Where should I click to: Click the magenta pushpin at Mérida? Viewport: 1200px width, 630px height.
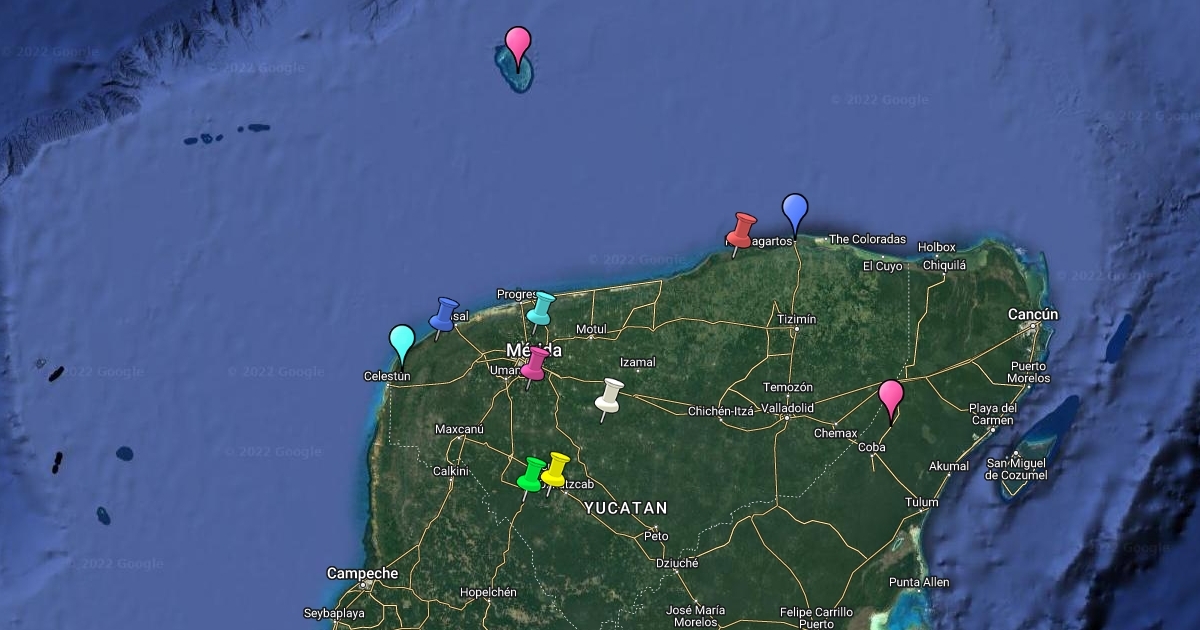[x=535, y=363]
